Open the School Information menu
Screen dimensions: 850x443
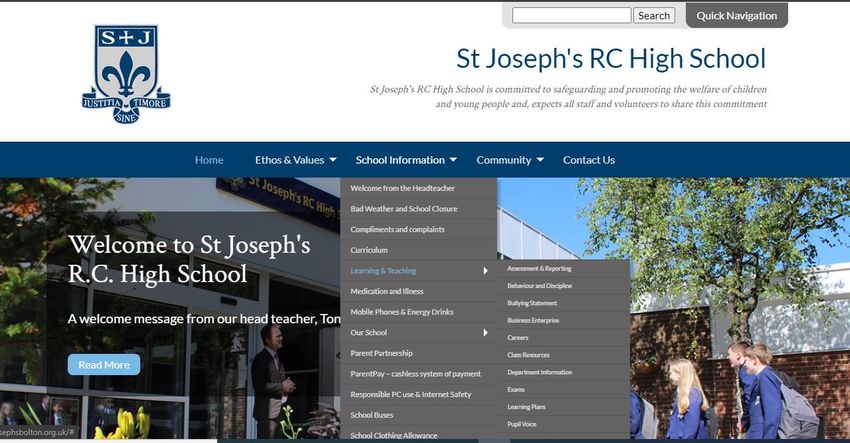pos(400,160)
